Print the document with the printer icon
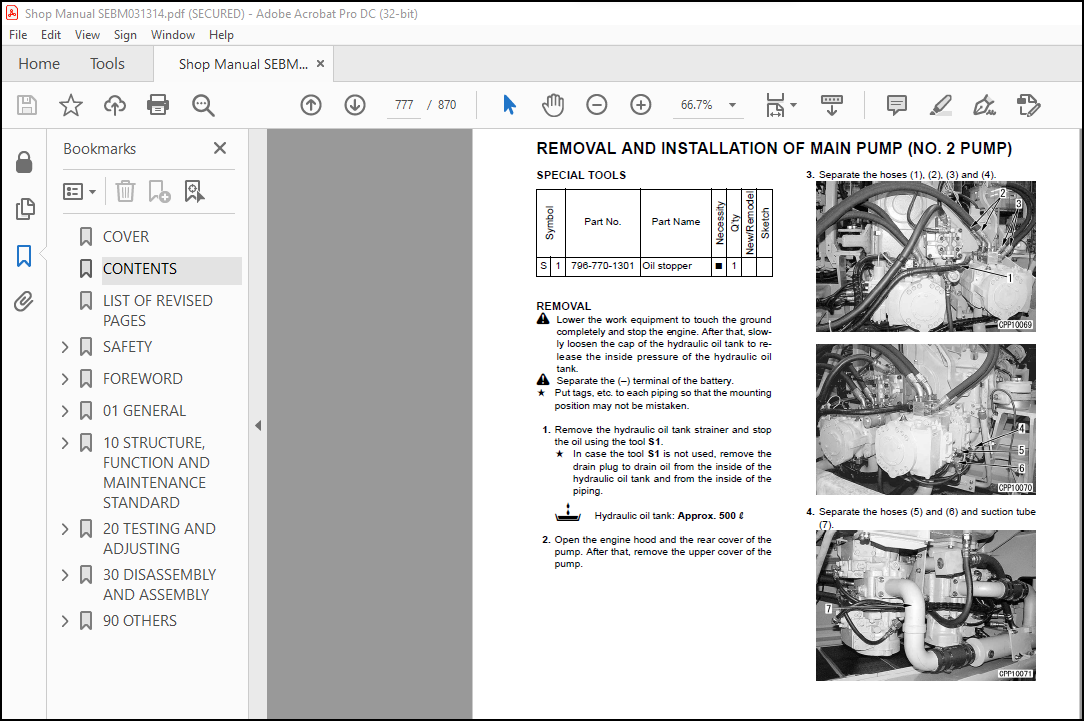The width and height of the screenshot is (1084, 721). tap(158, 105)
